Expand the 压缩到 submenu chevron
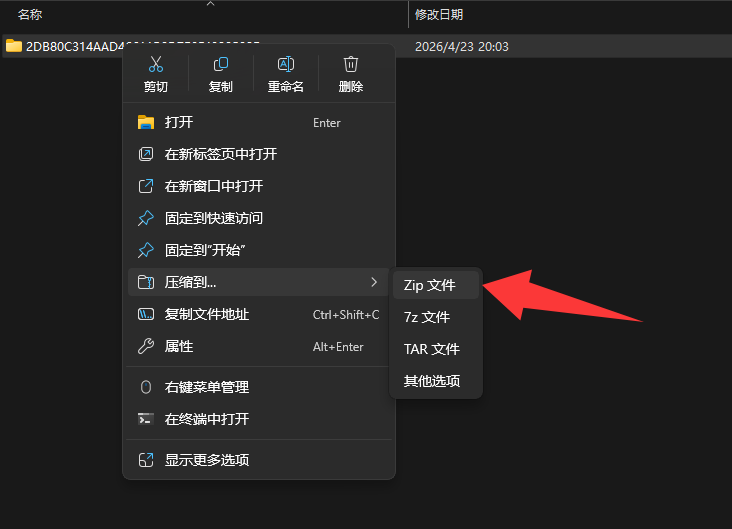Image resolution: width=732 pixels, height=529 pixels. tap(373, 282)
